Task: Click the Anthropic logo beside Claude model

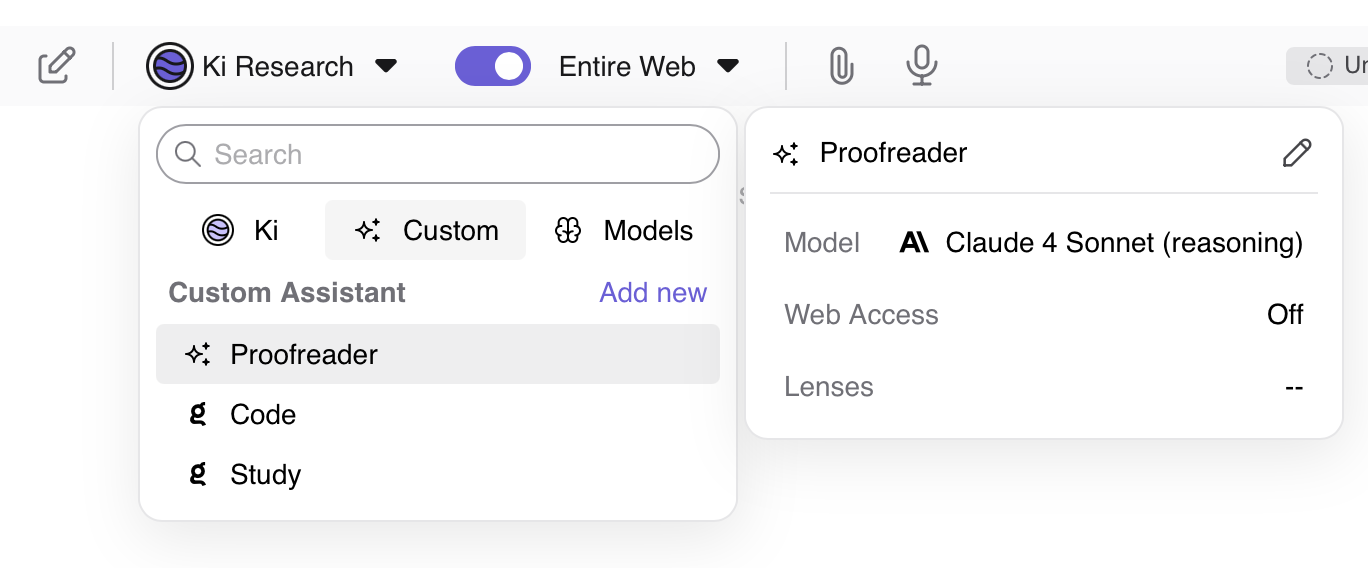Action: coord(914,243)
